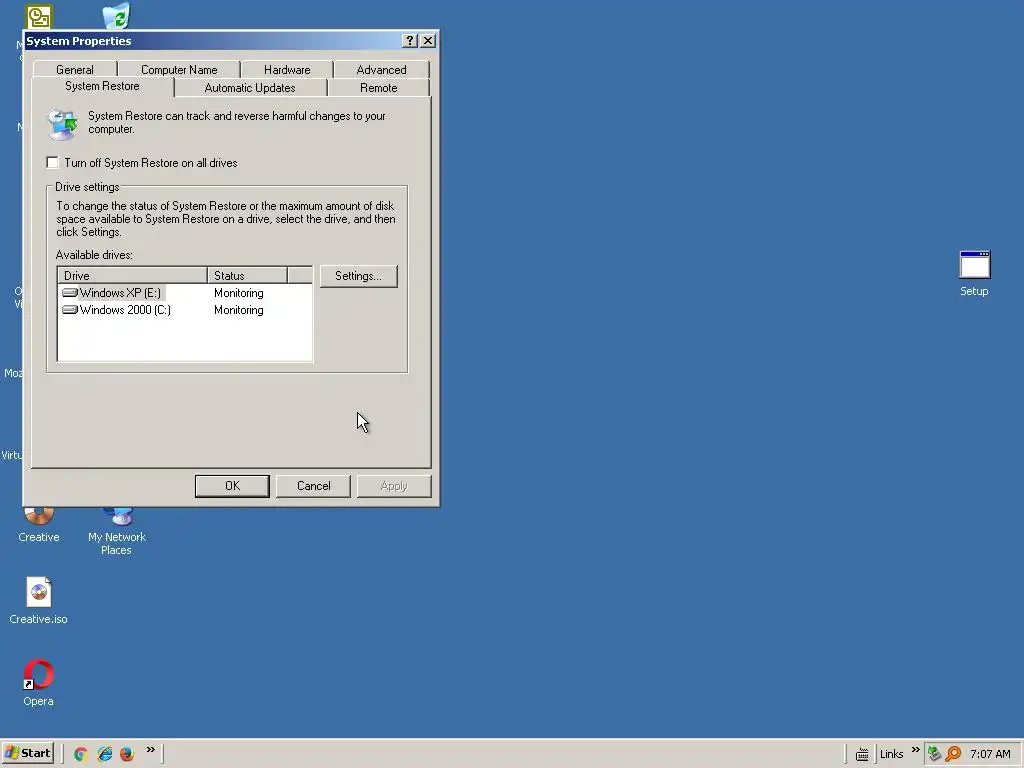Open the Hardware tab

pyautogui.click(x=287, y=70)
